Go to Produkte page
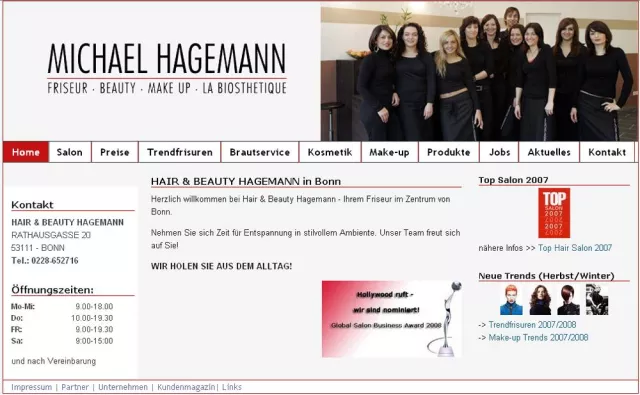 [x=449, y=152]
